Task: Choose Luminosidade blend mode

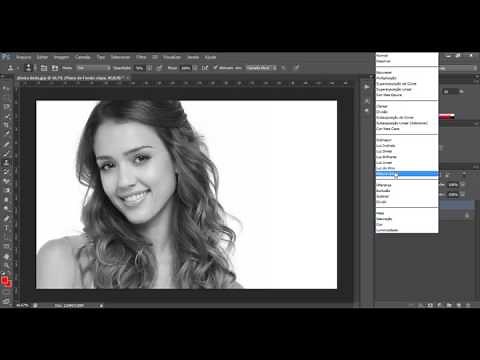Action: coord(407,230)
